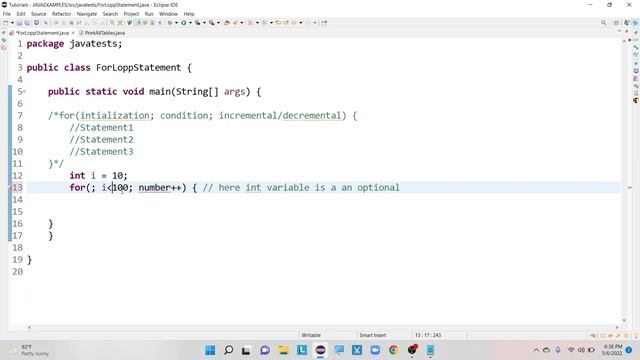The image size is (640, 360).
Task: Open the External Tools dropdown arrow
Action: (x=218, y=23)
